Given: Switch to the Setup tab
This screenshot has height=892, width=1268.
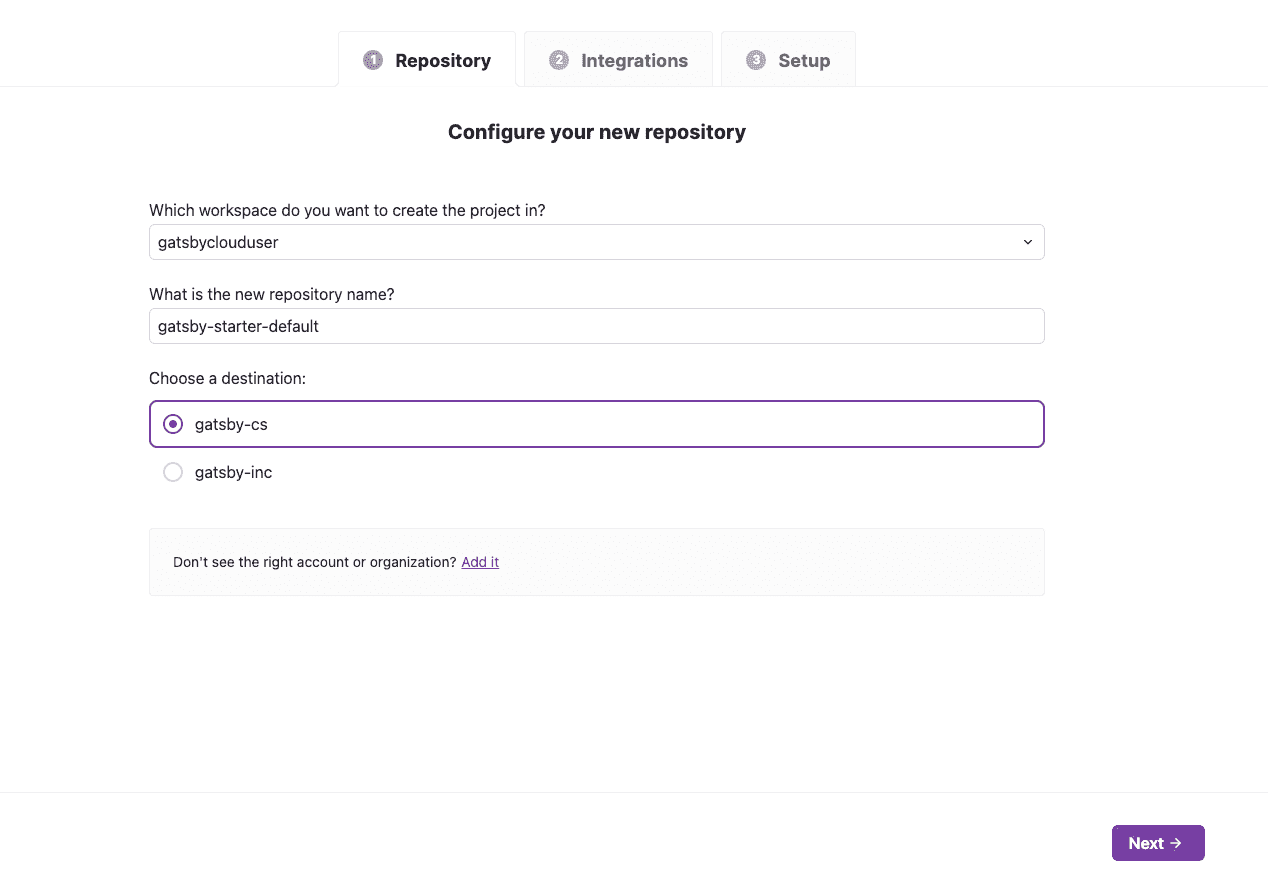Looking at the screenshot, I should [804, 60].
